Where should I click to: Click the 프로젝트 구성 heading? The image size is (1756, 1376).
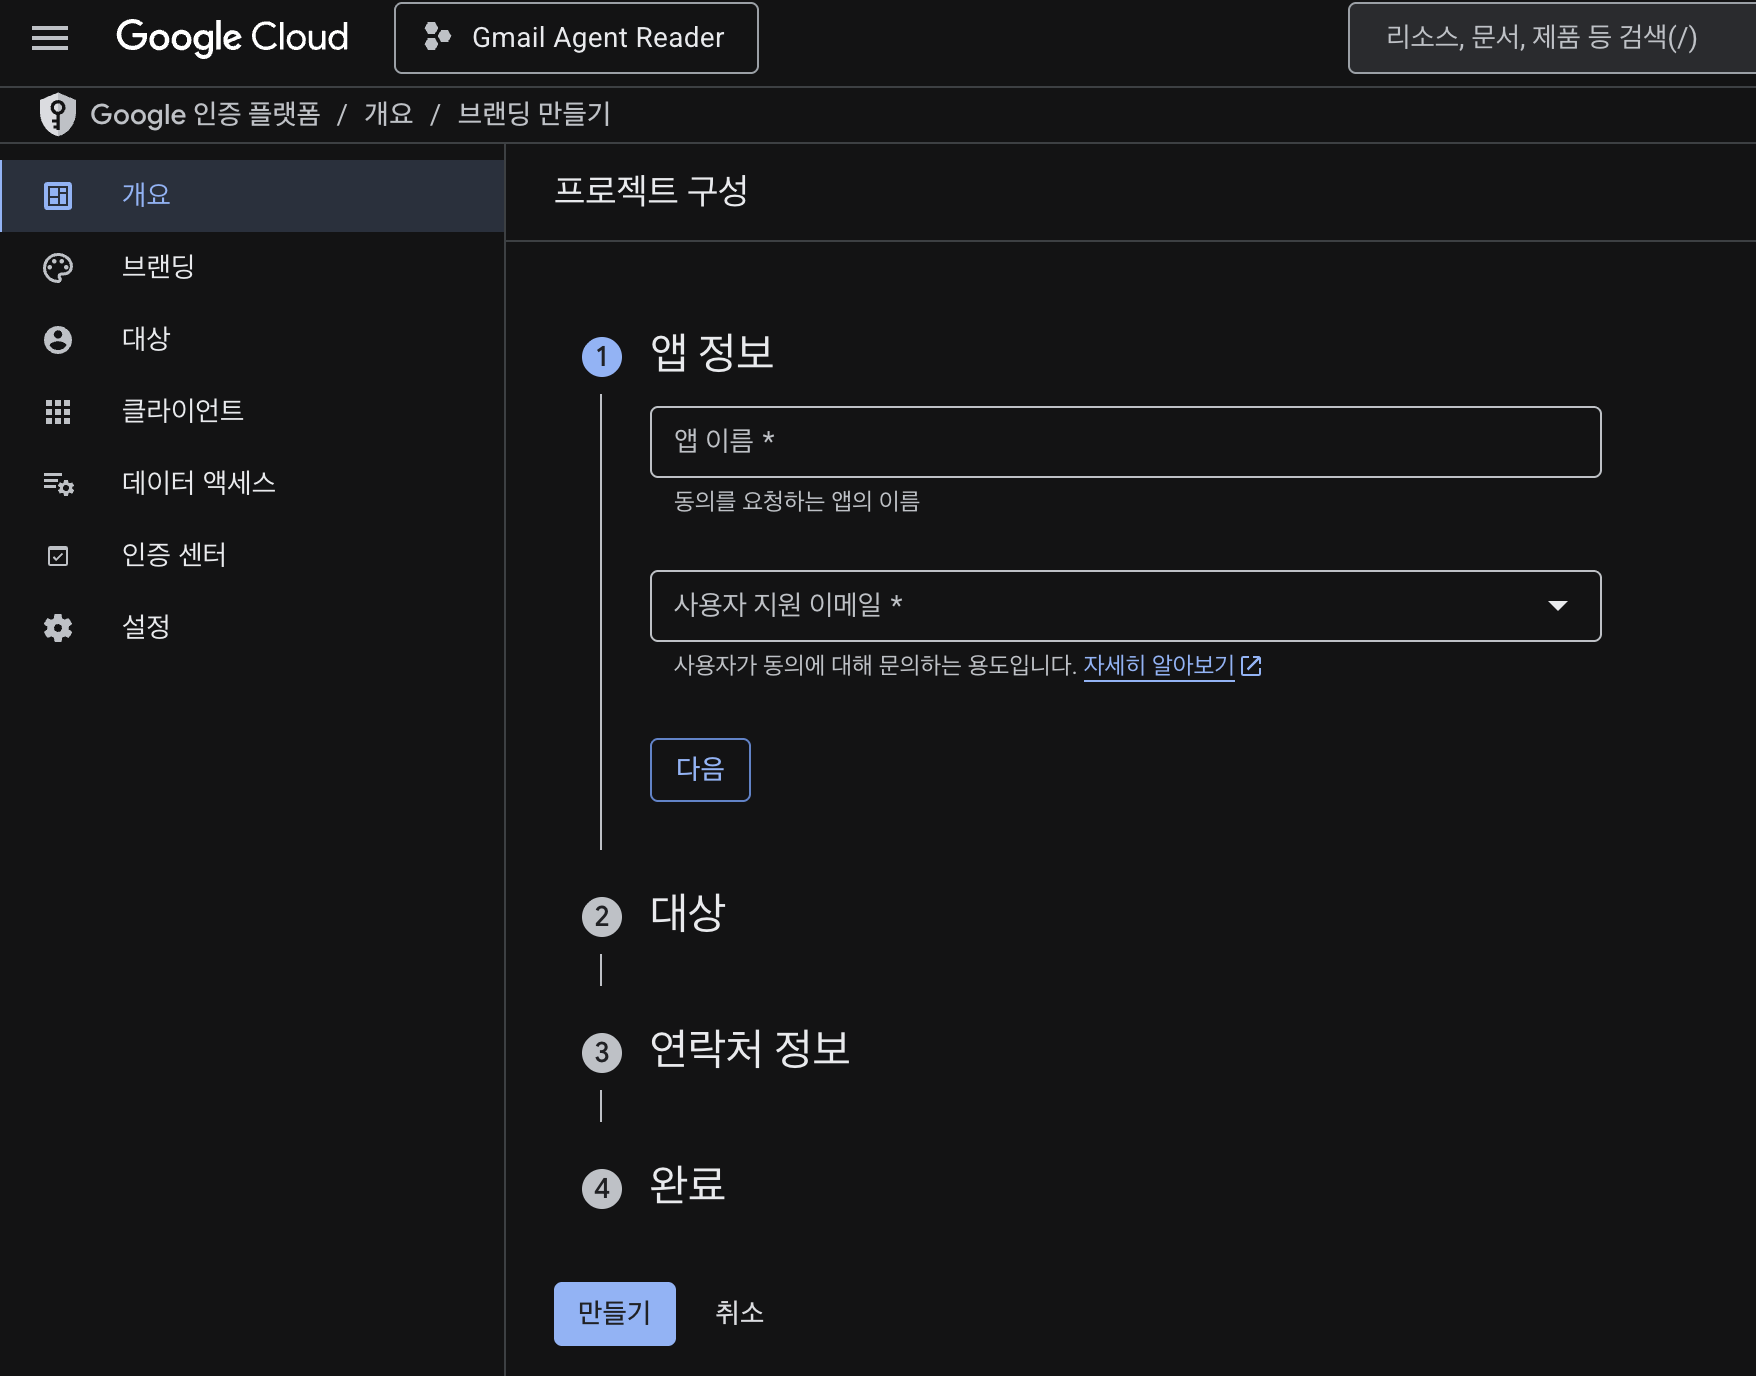pyautogui.click(x=651, y=191)
